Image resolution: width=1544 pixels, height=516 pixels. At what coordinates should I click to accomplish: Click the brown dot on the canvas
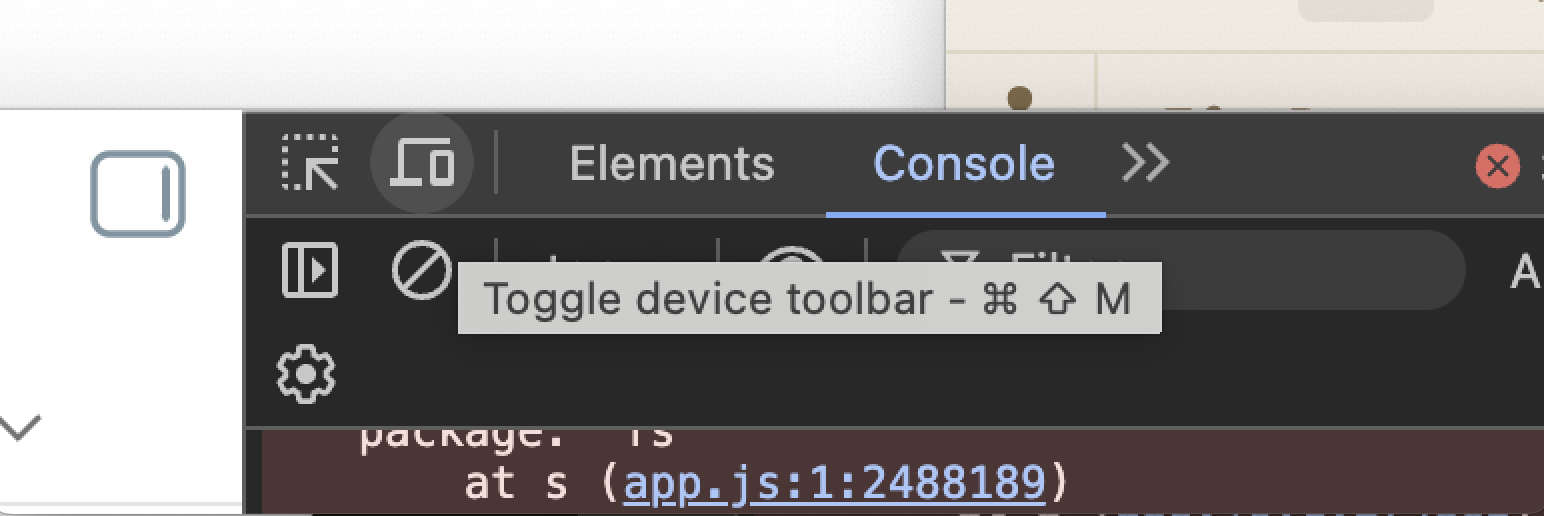click(1019, 98)
